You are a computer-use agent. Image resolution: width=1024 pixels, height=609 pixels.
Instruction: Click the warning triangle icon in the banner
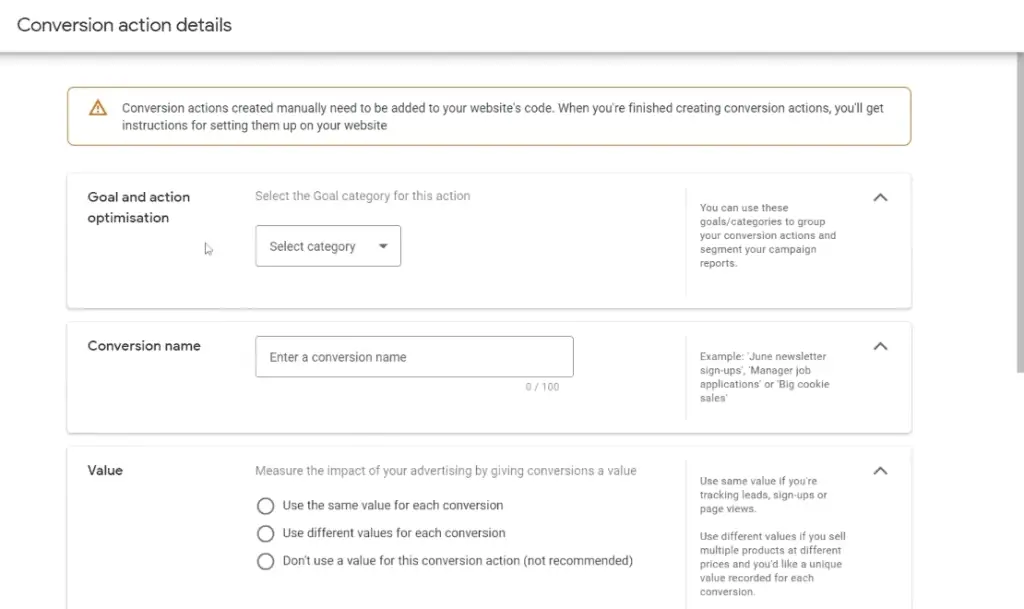click(x=97, y=107)
